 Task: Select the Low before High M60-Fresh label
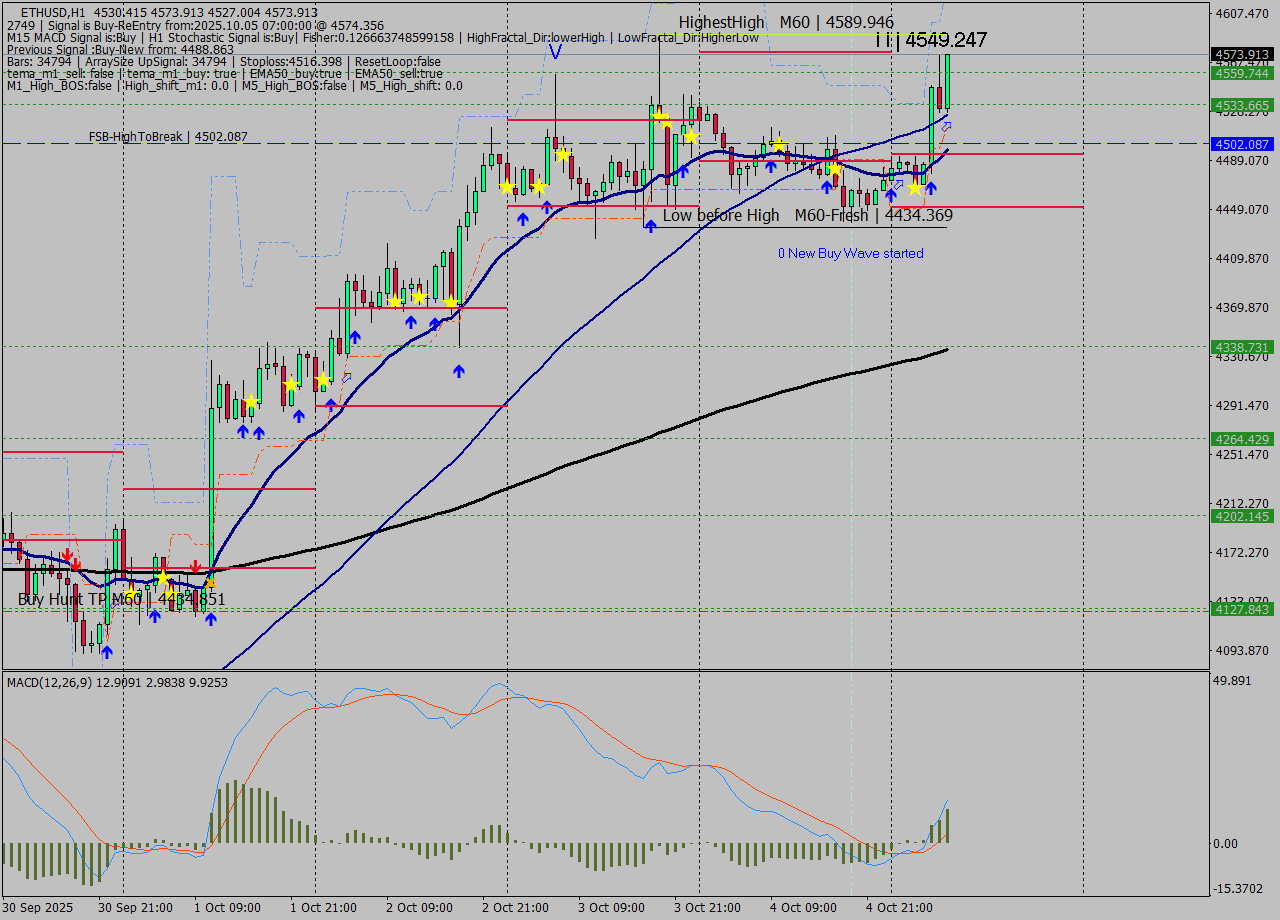pos(807,215)
